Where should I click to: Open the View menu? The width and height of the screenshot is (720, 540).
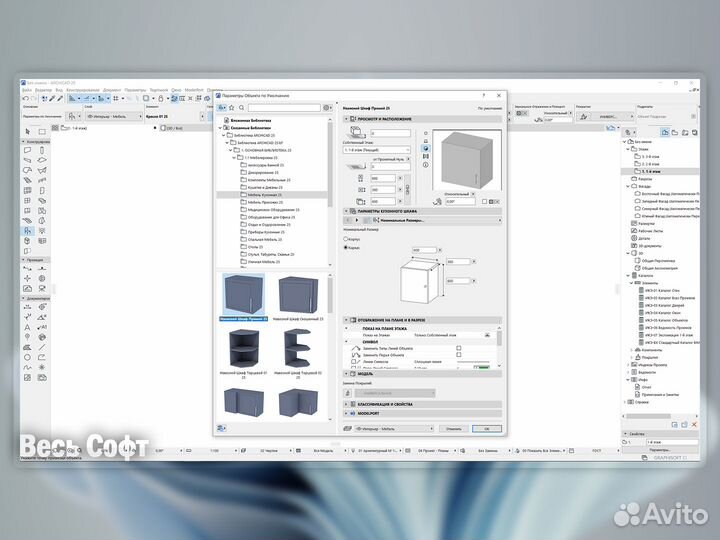(x=59, y=90)
